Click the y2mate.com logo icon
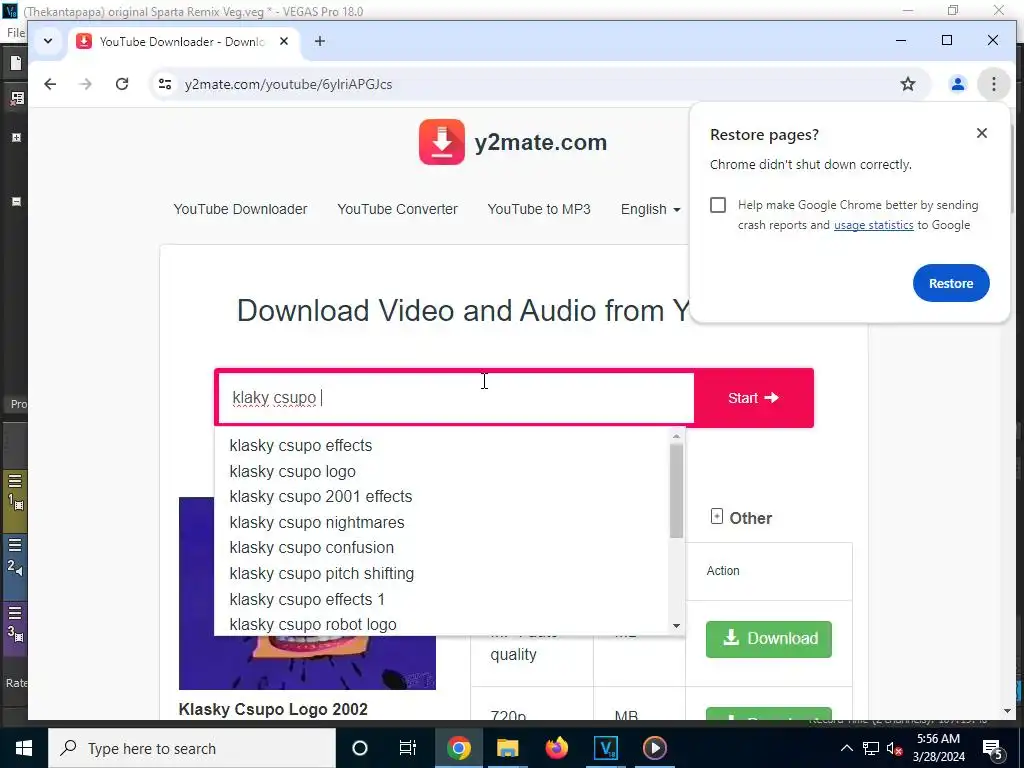This screenshot has height=768, width=1024. (x=442, y=142)
